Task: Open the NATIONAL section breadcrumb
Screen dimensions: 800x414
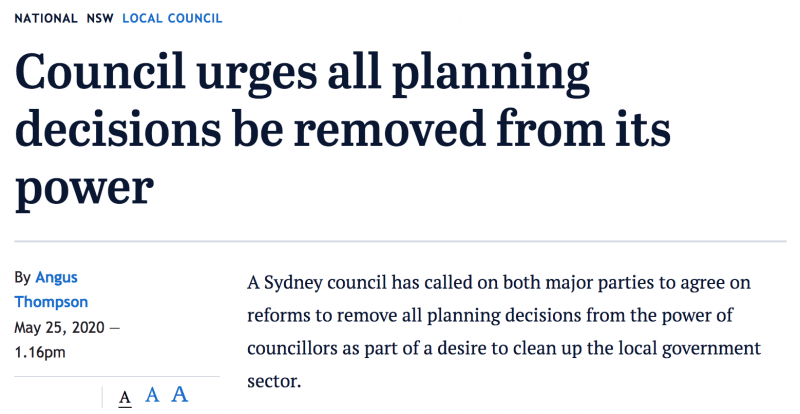Action: (x=46, y=18)
